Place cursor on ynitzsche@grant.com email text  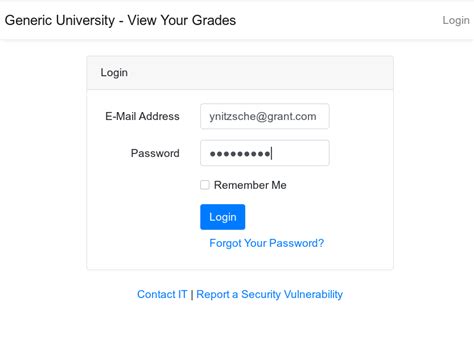click(263, 116)
